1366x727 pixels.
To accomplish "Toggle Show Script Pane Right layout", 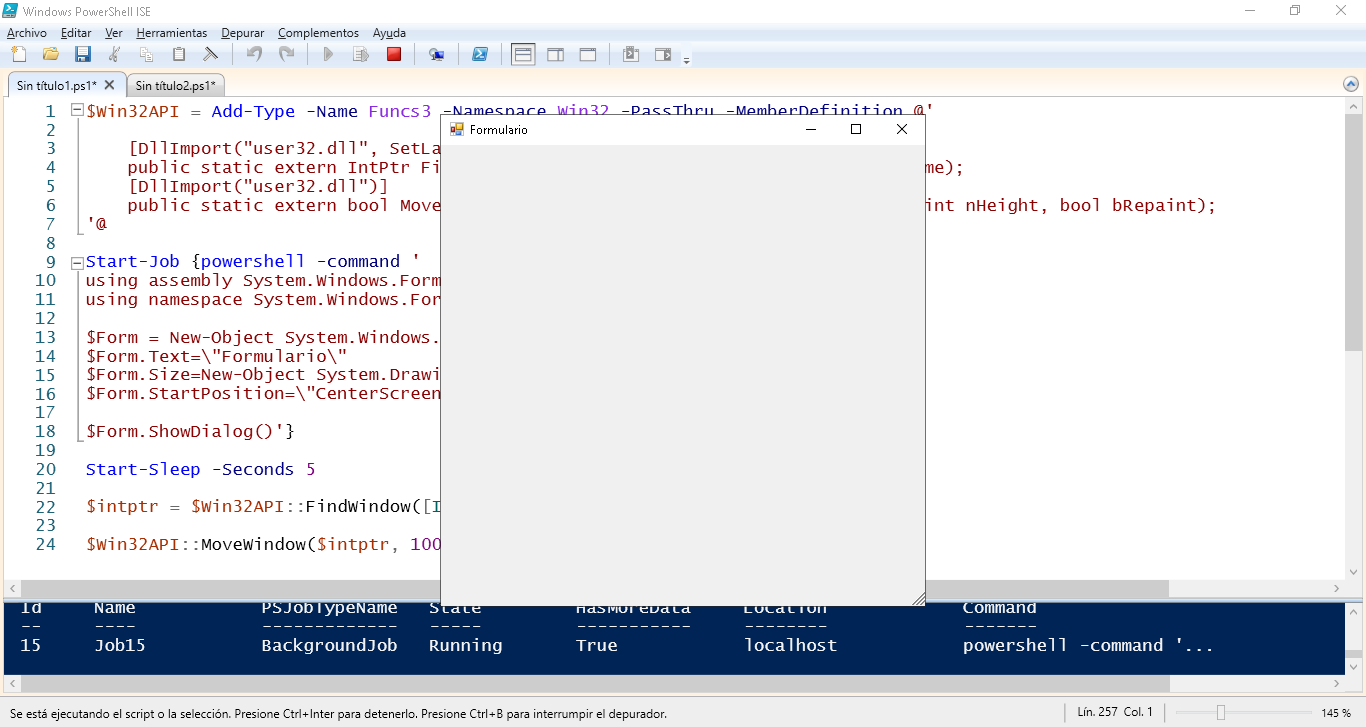I will pos(555,54).
